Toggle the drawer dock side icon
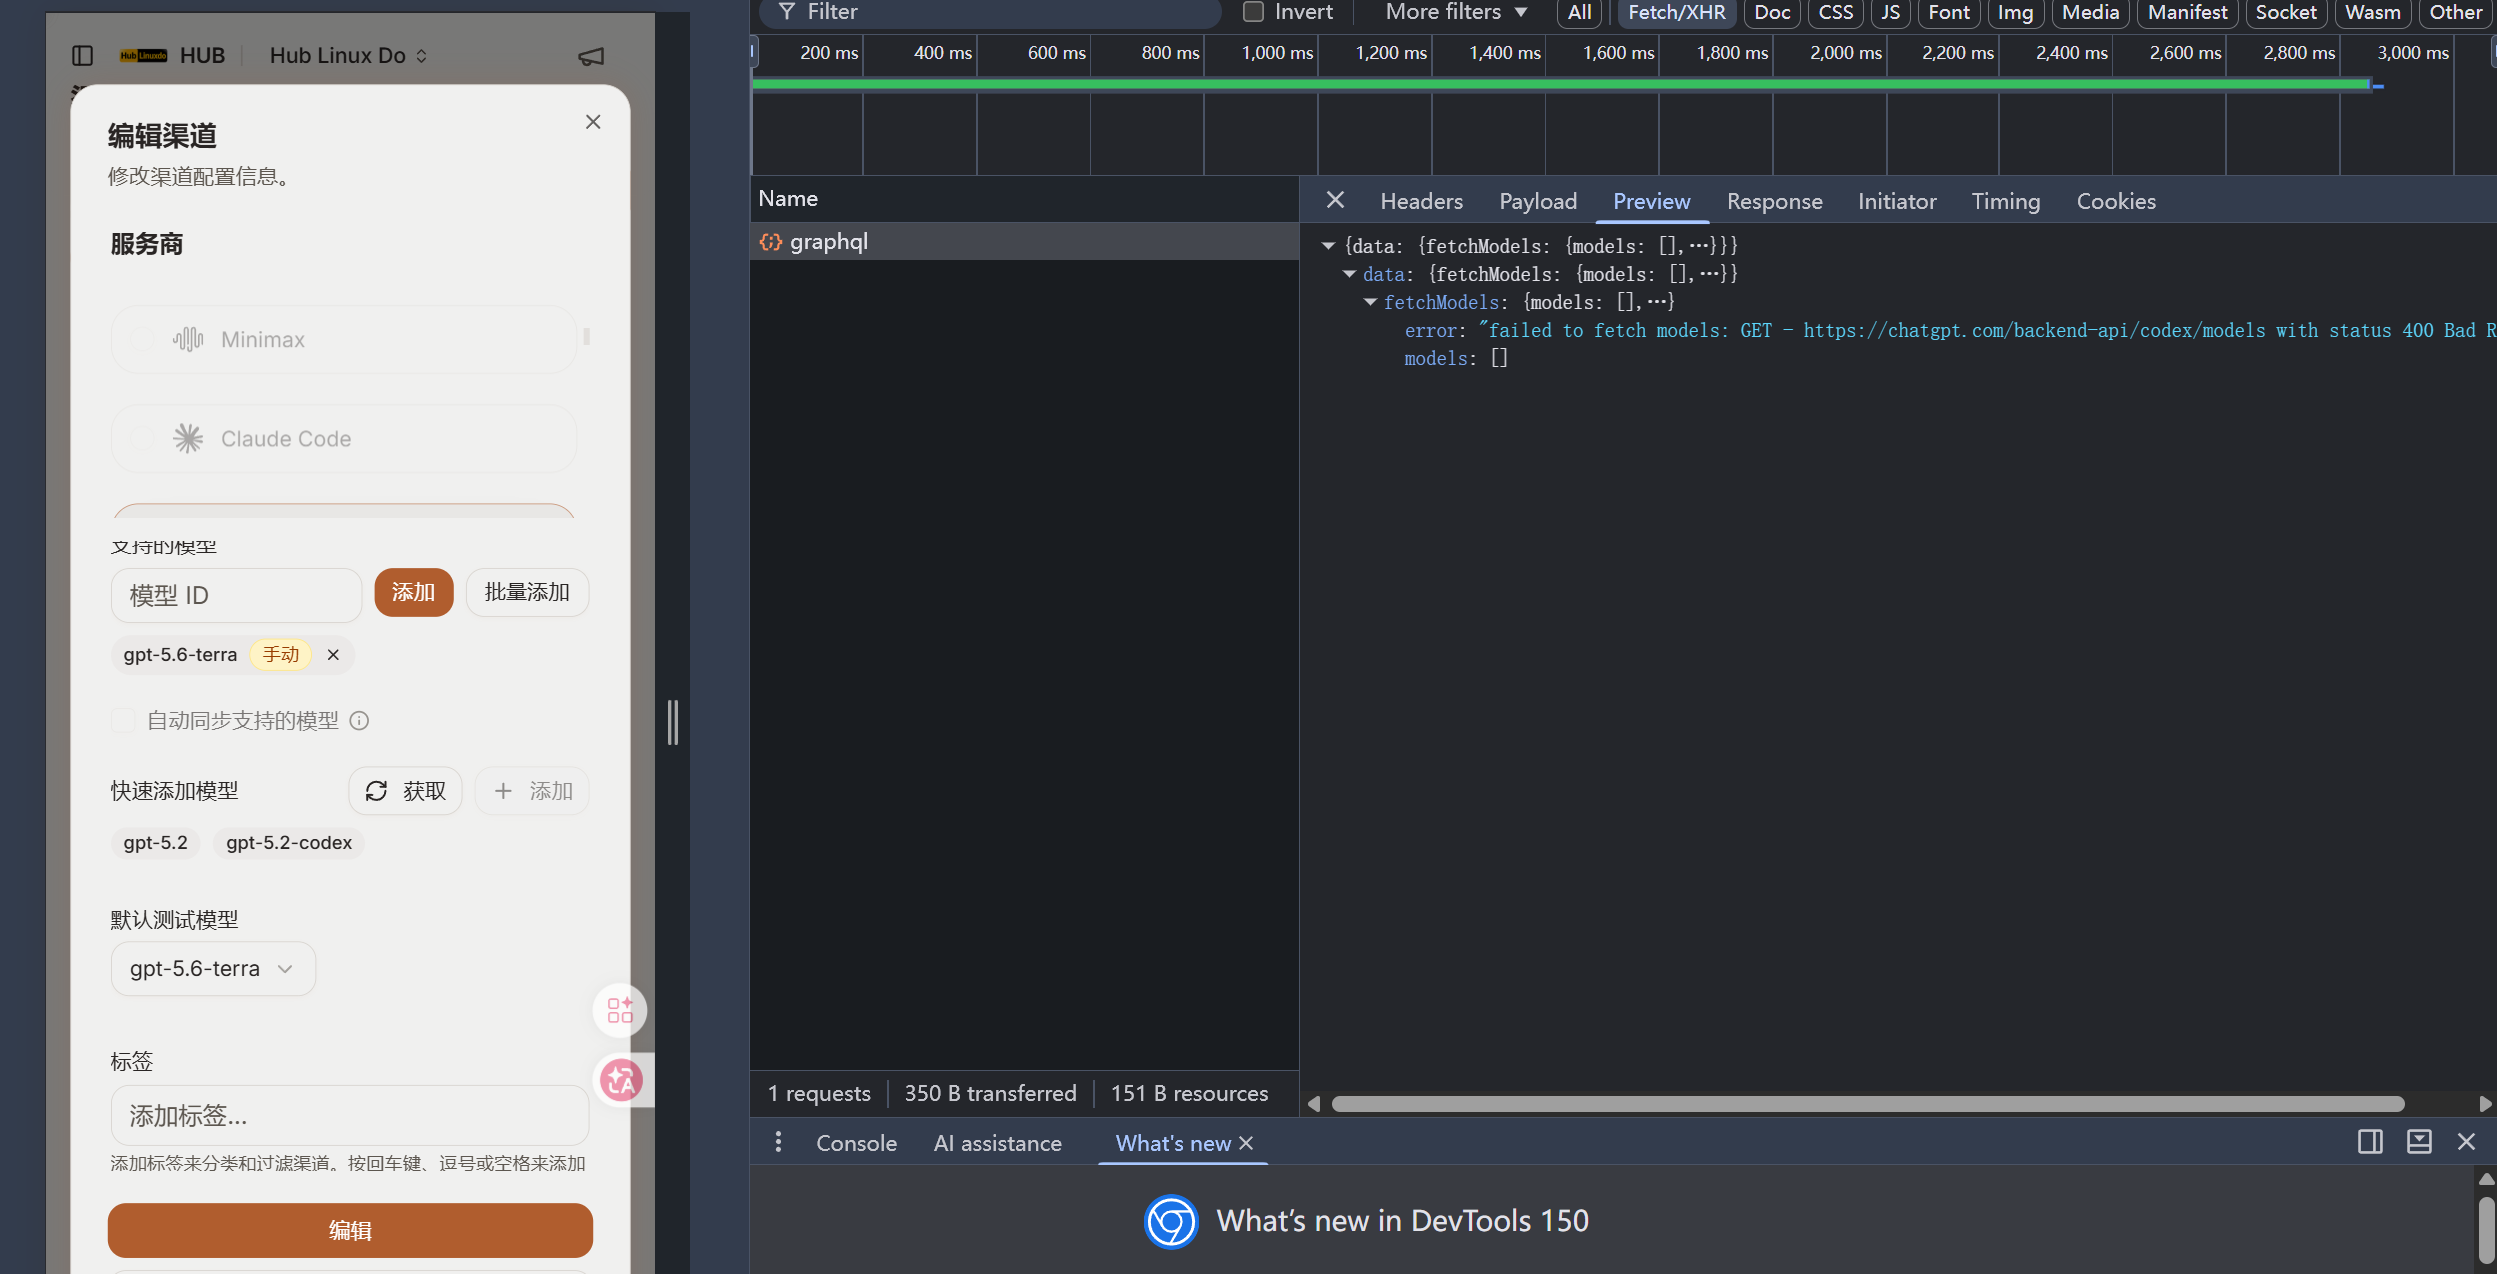The image size is (2497, 1274). coord(2370,1142)
